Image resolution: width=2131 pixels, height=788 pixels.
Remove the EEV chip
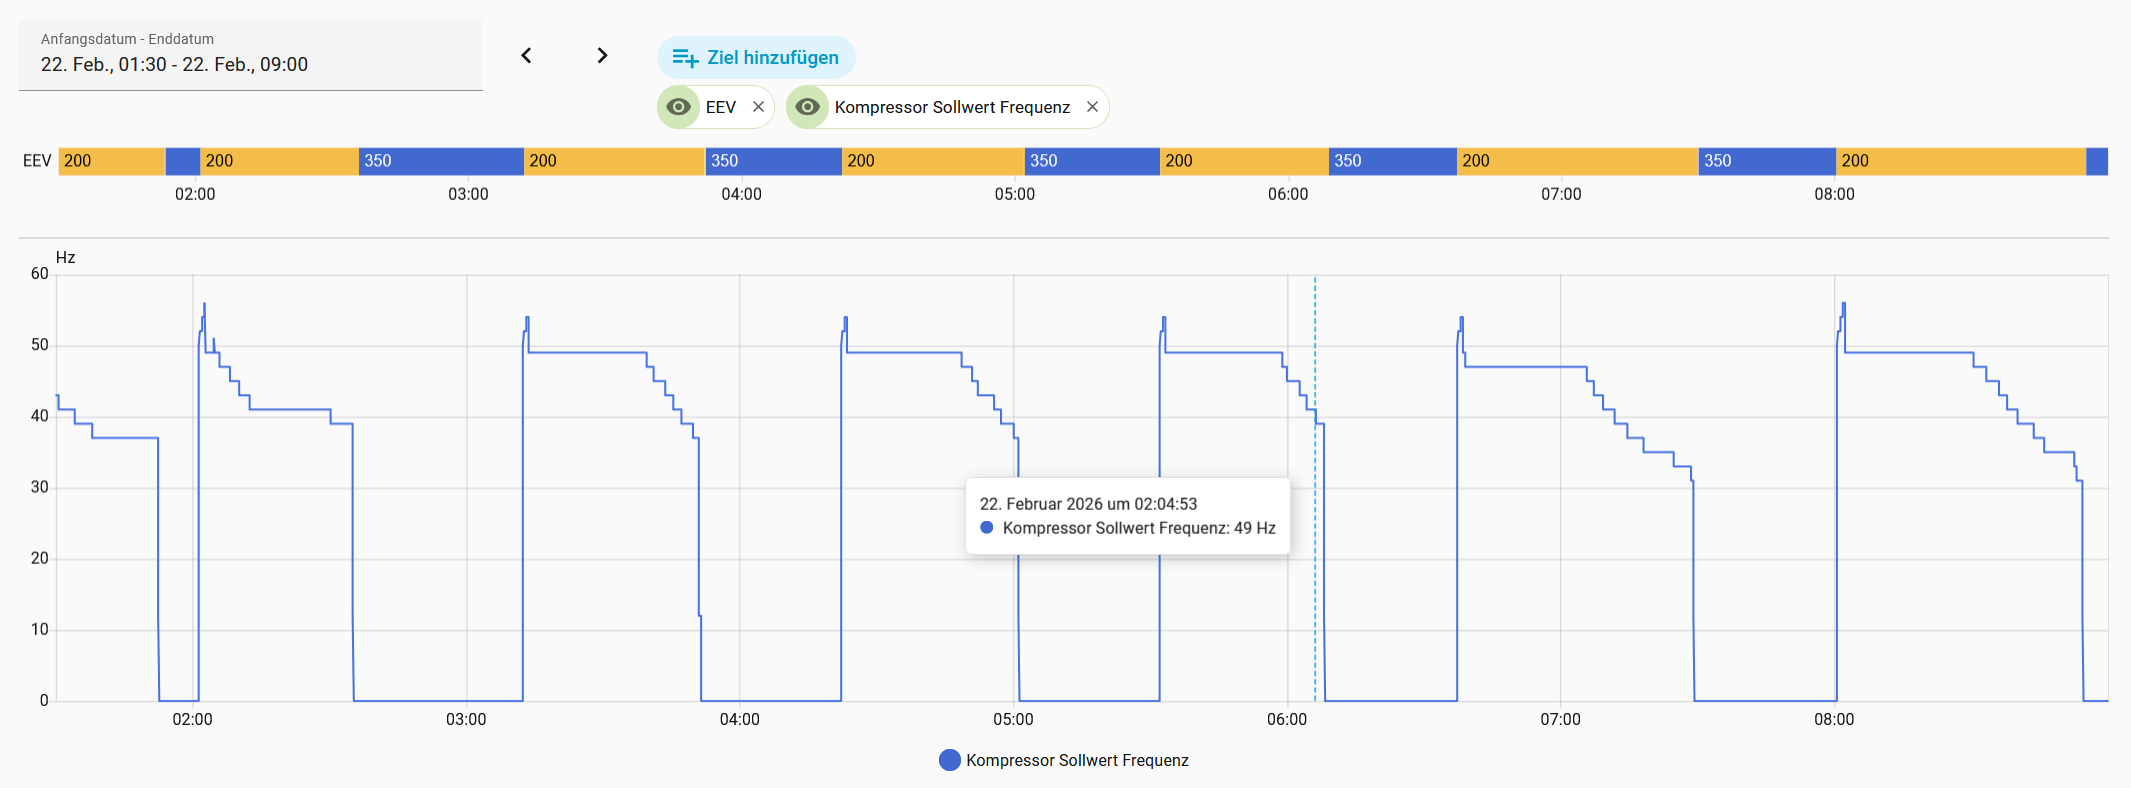point(758,107)
